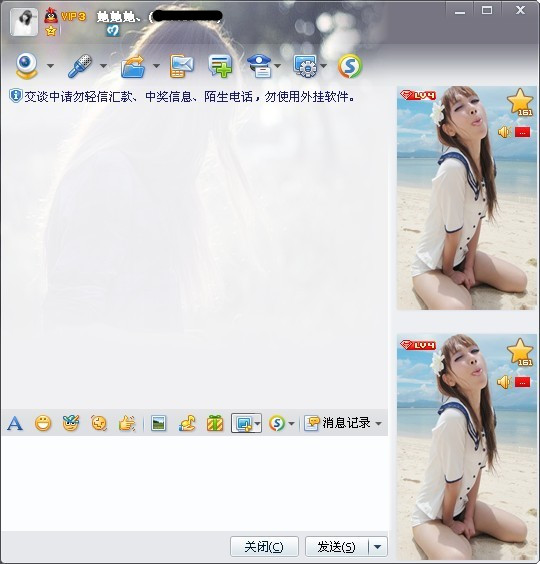Click the 161 star on the upper QQ show
This screenshot has height=564, width=540.
(x=520, y=102)
